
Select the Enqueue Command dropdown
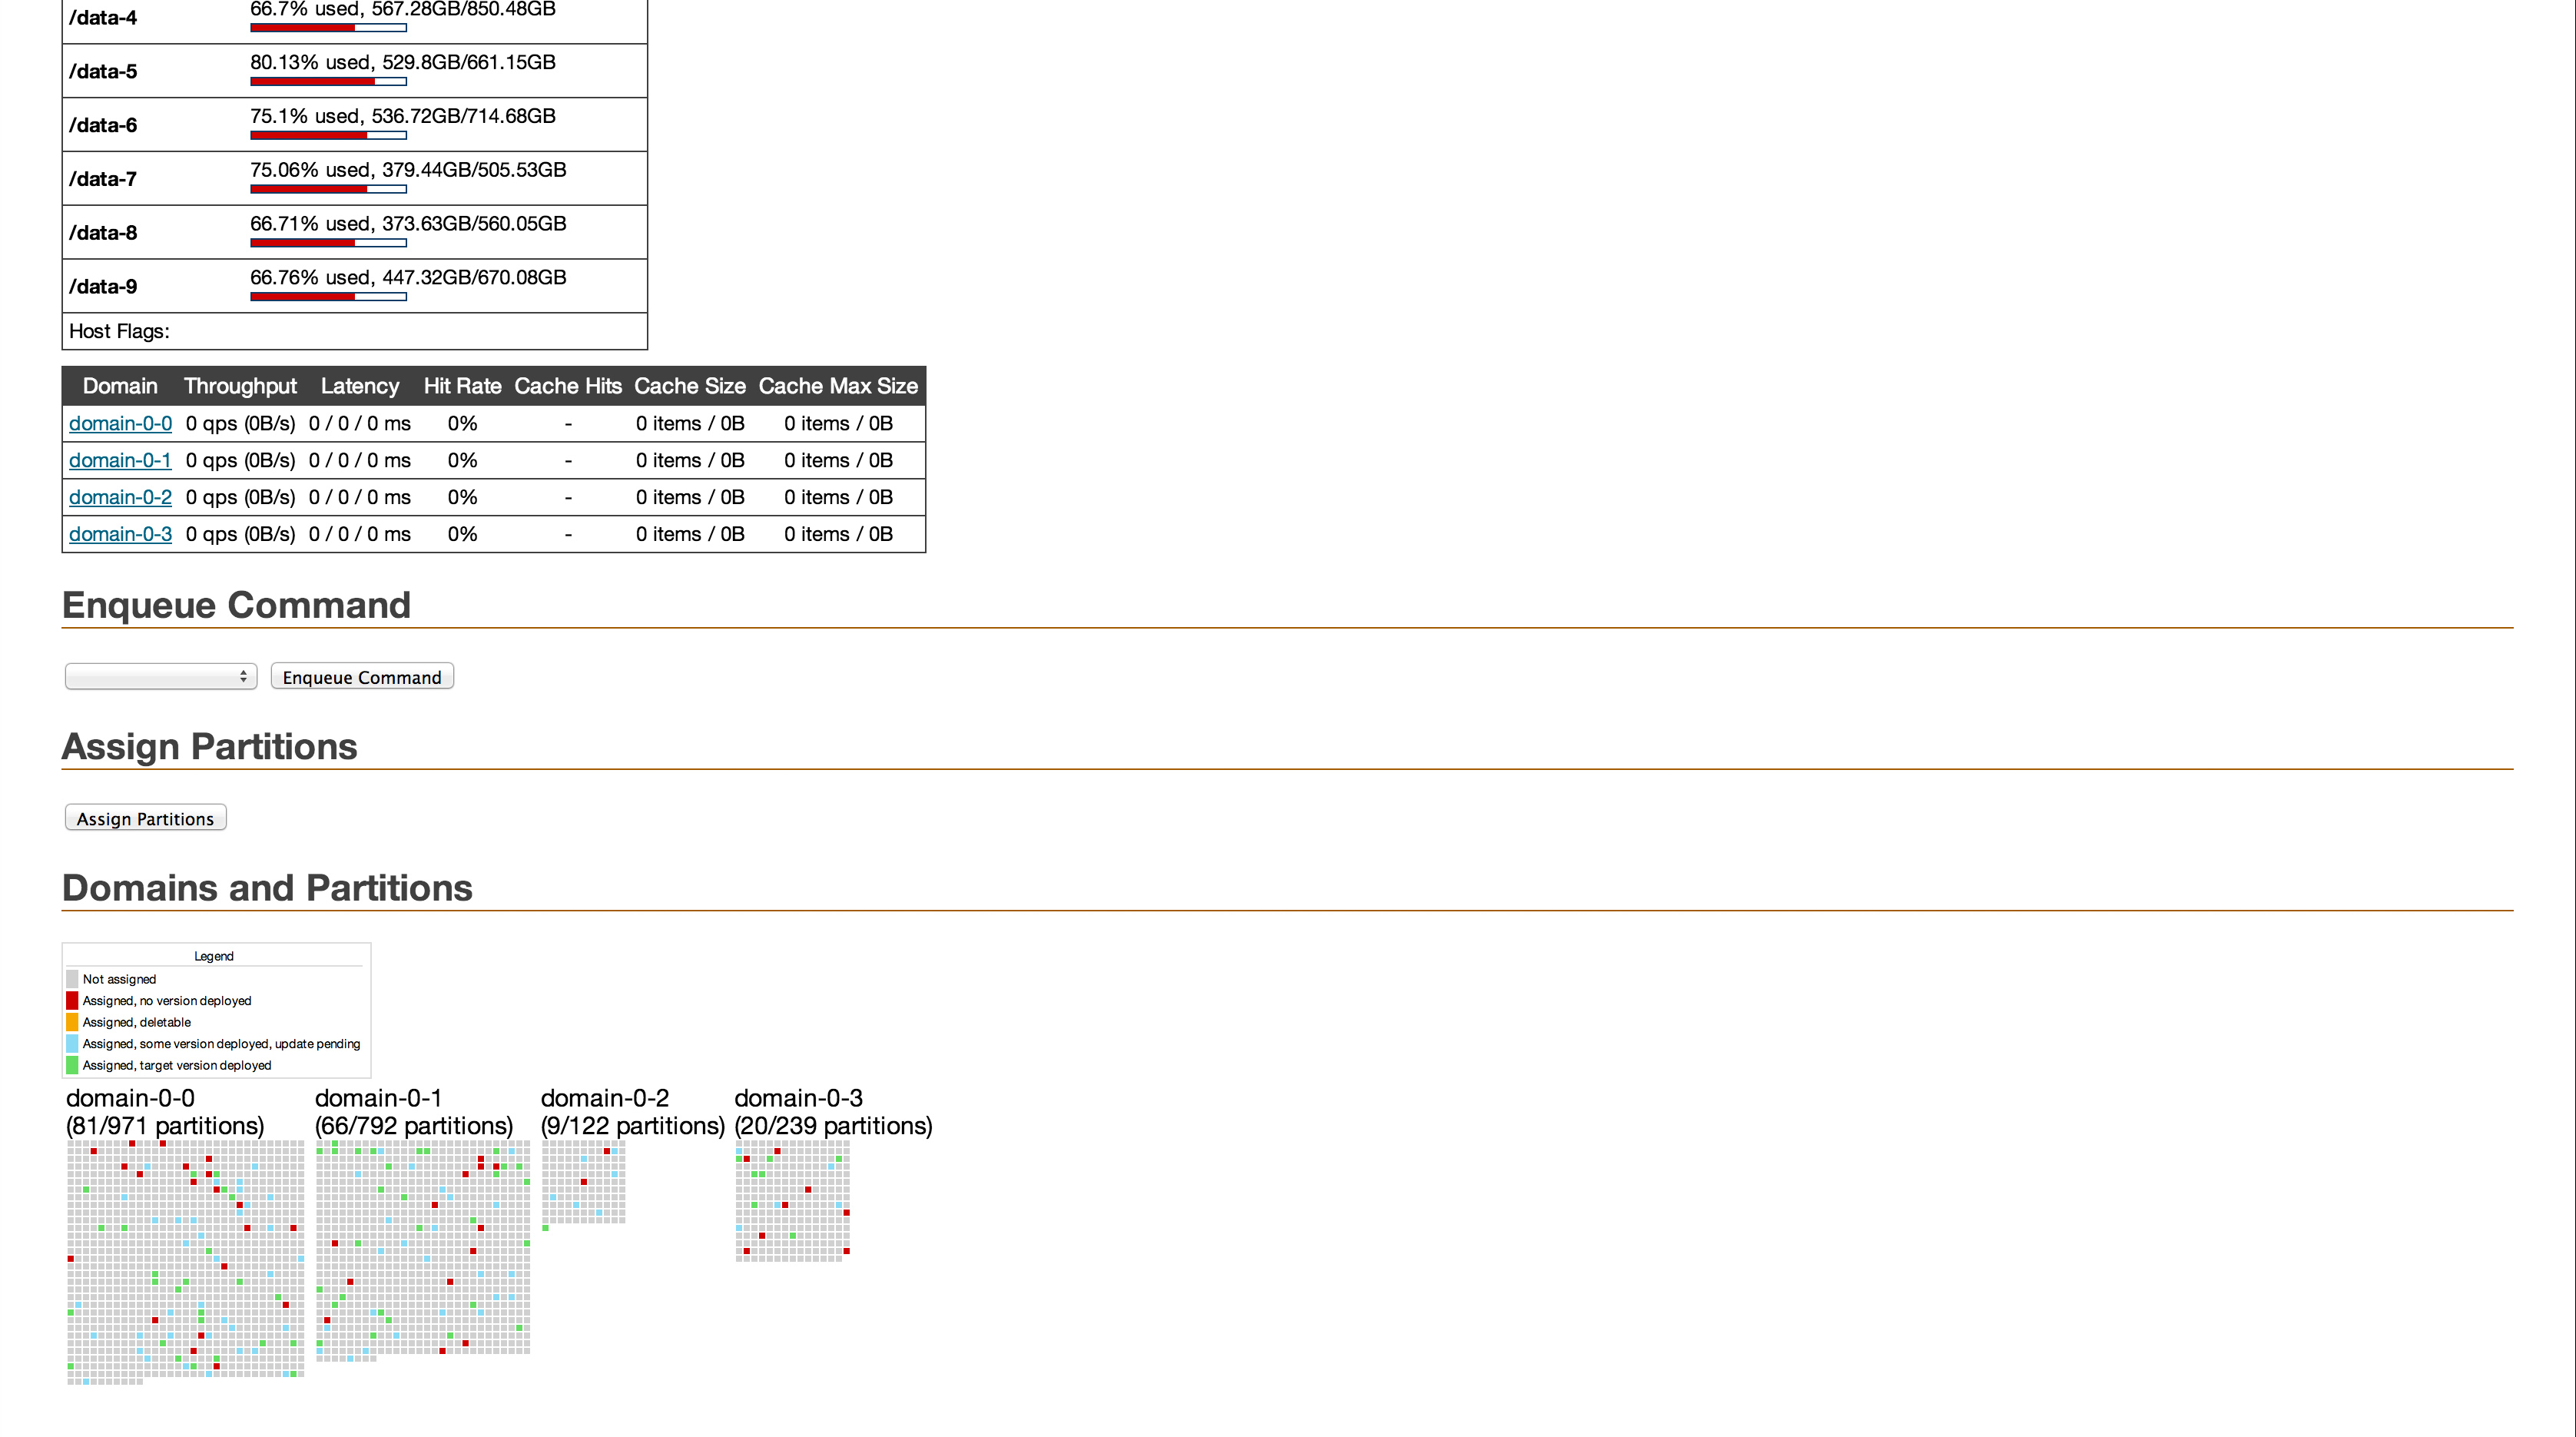tap(159, 676)
